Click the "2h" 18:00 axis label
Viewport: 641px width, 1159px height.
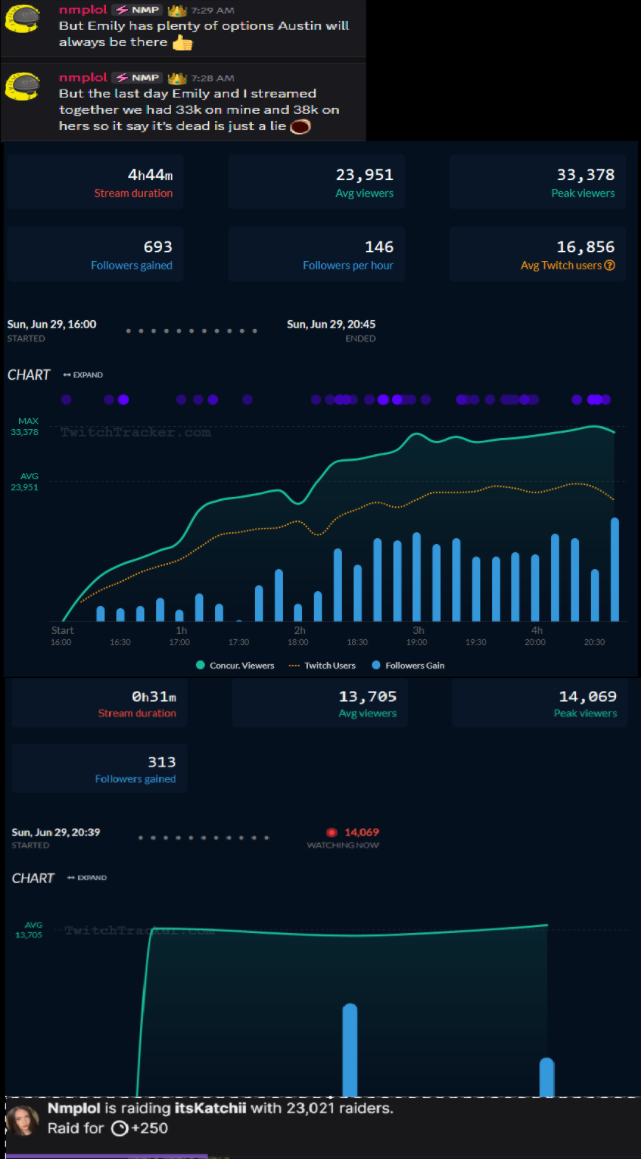coord(299,636)
